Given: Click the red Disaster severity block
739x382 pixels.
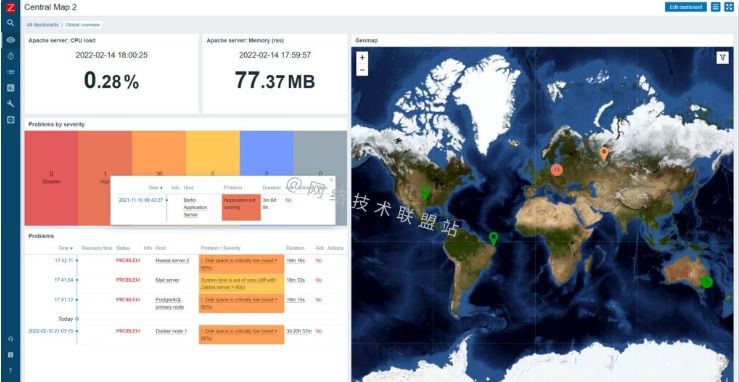Looking at the screenshot, I should (x=51, y=178).
